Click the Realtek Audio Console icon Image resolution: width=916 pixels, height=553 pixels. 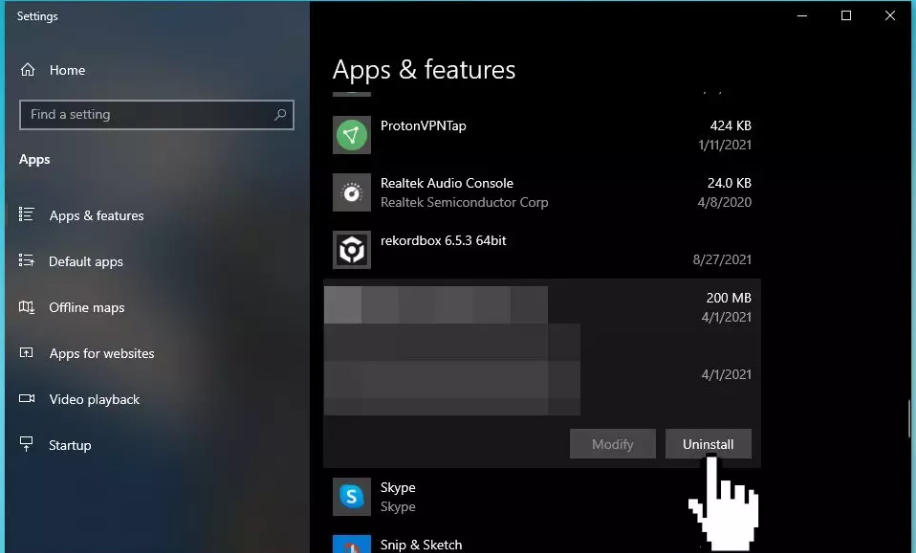[351, 193]
